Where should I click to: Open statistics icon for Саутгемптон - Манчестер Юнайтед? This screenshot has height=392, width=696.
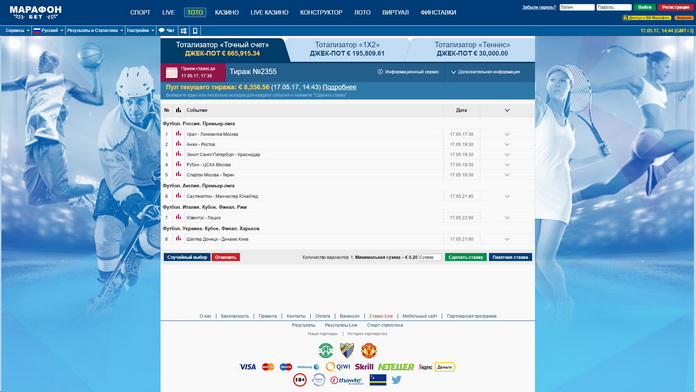178,196
